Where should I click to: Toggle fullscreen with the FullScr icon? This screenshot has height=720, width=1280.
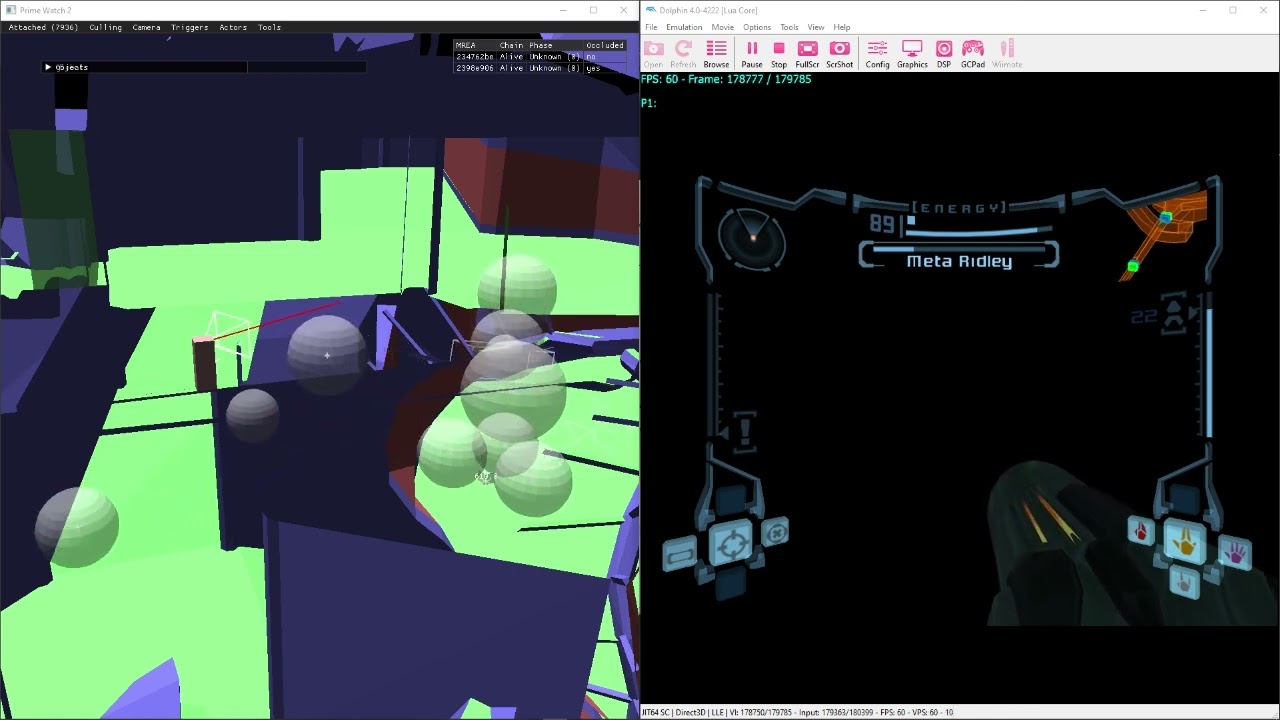pos(807,53)
